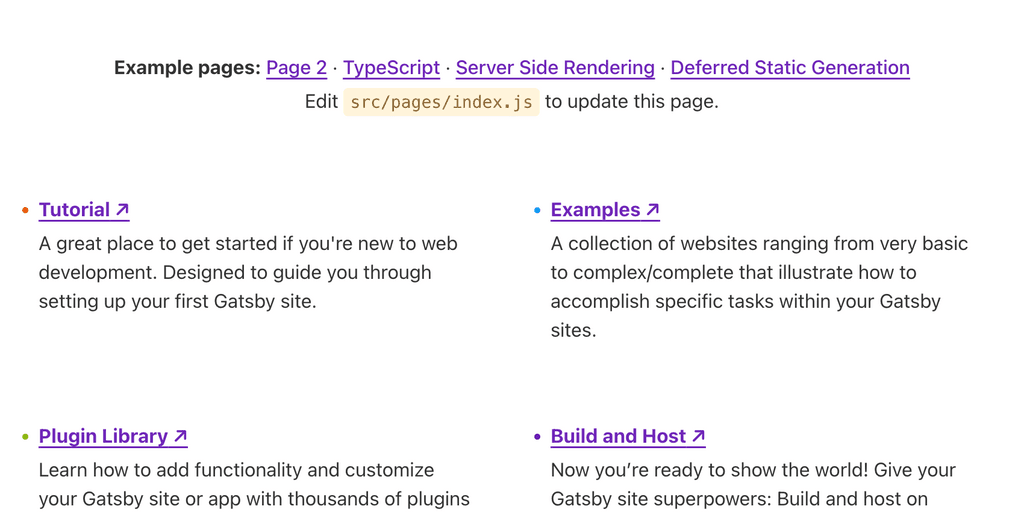This screenshot has width=1024, height=512.
Task: Click the arrow icon next to Build and Host
Action: coord(698,436)
